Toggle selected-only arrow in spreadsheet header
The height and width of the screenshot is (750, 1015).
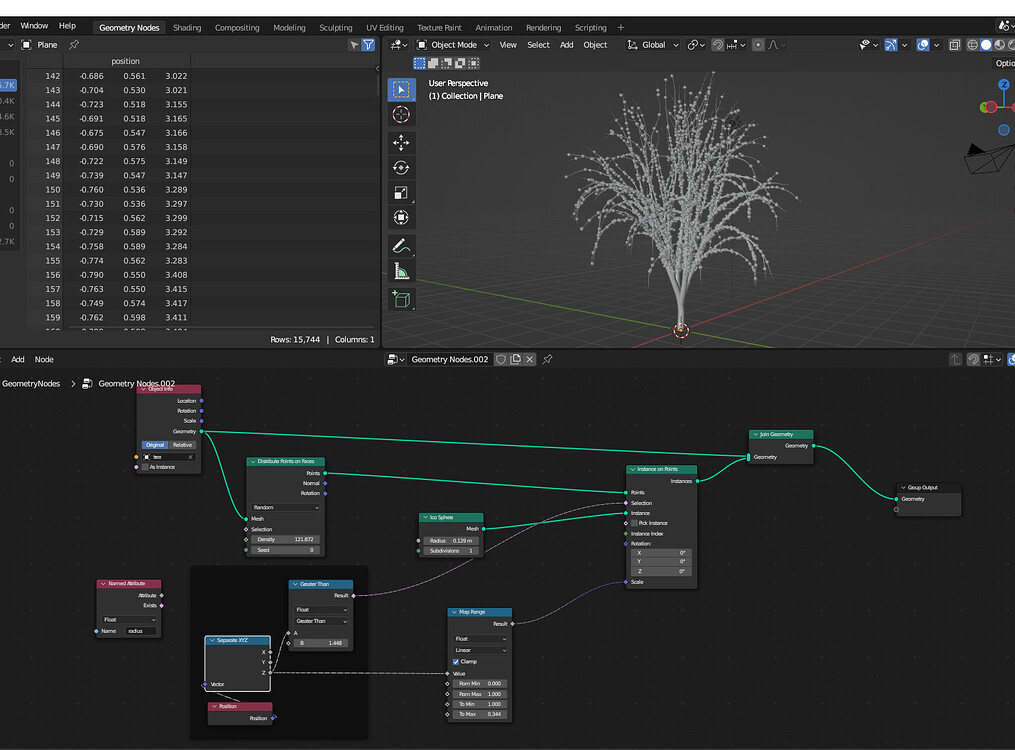coord(354,45)
